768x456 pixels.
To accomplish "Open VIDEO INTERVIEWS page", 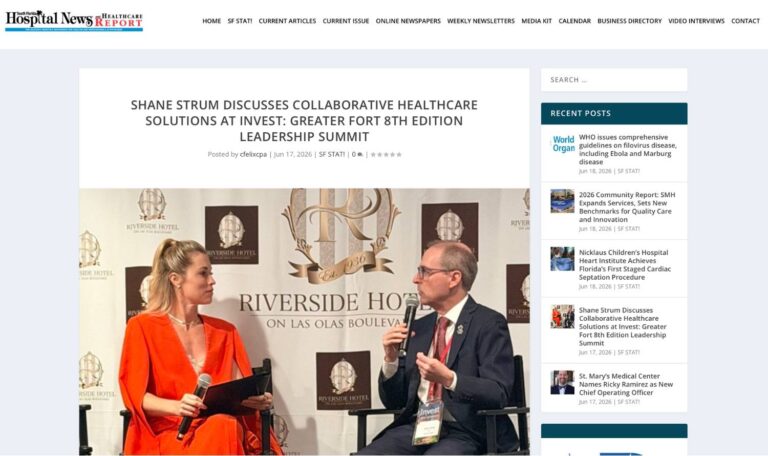I will click(x=696, y=21).
